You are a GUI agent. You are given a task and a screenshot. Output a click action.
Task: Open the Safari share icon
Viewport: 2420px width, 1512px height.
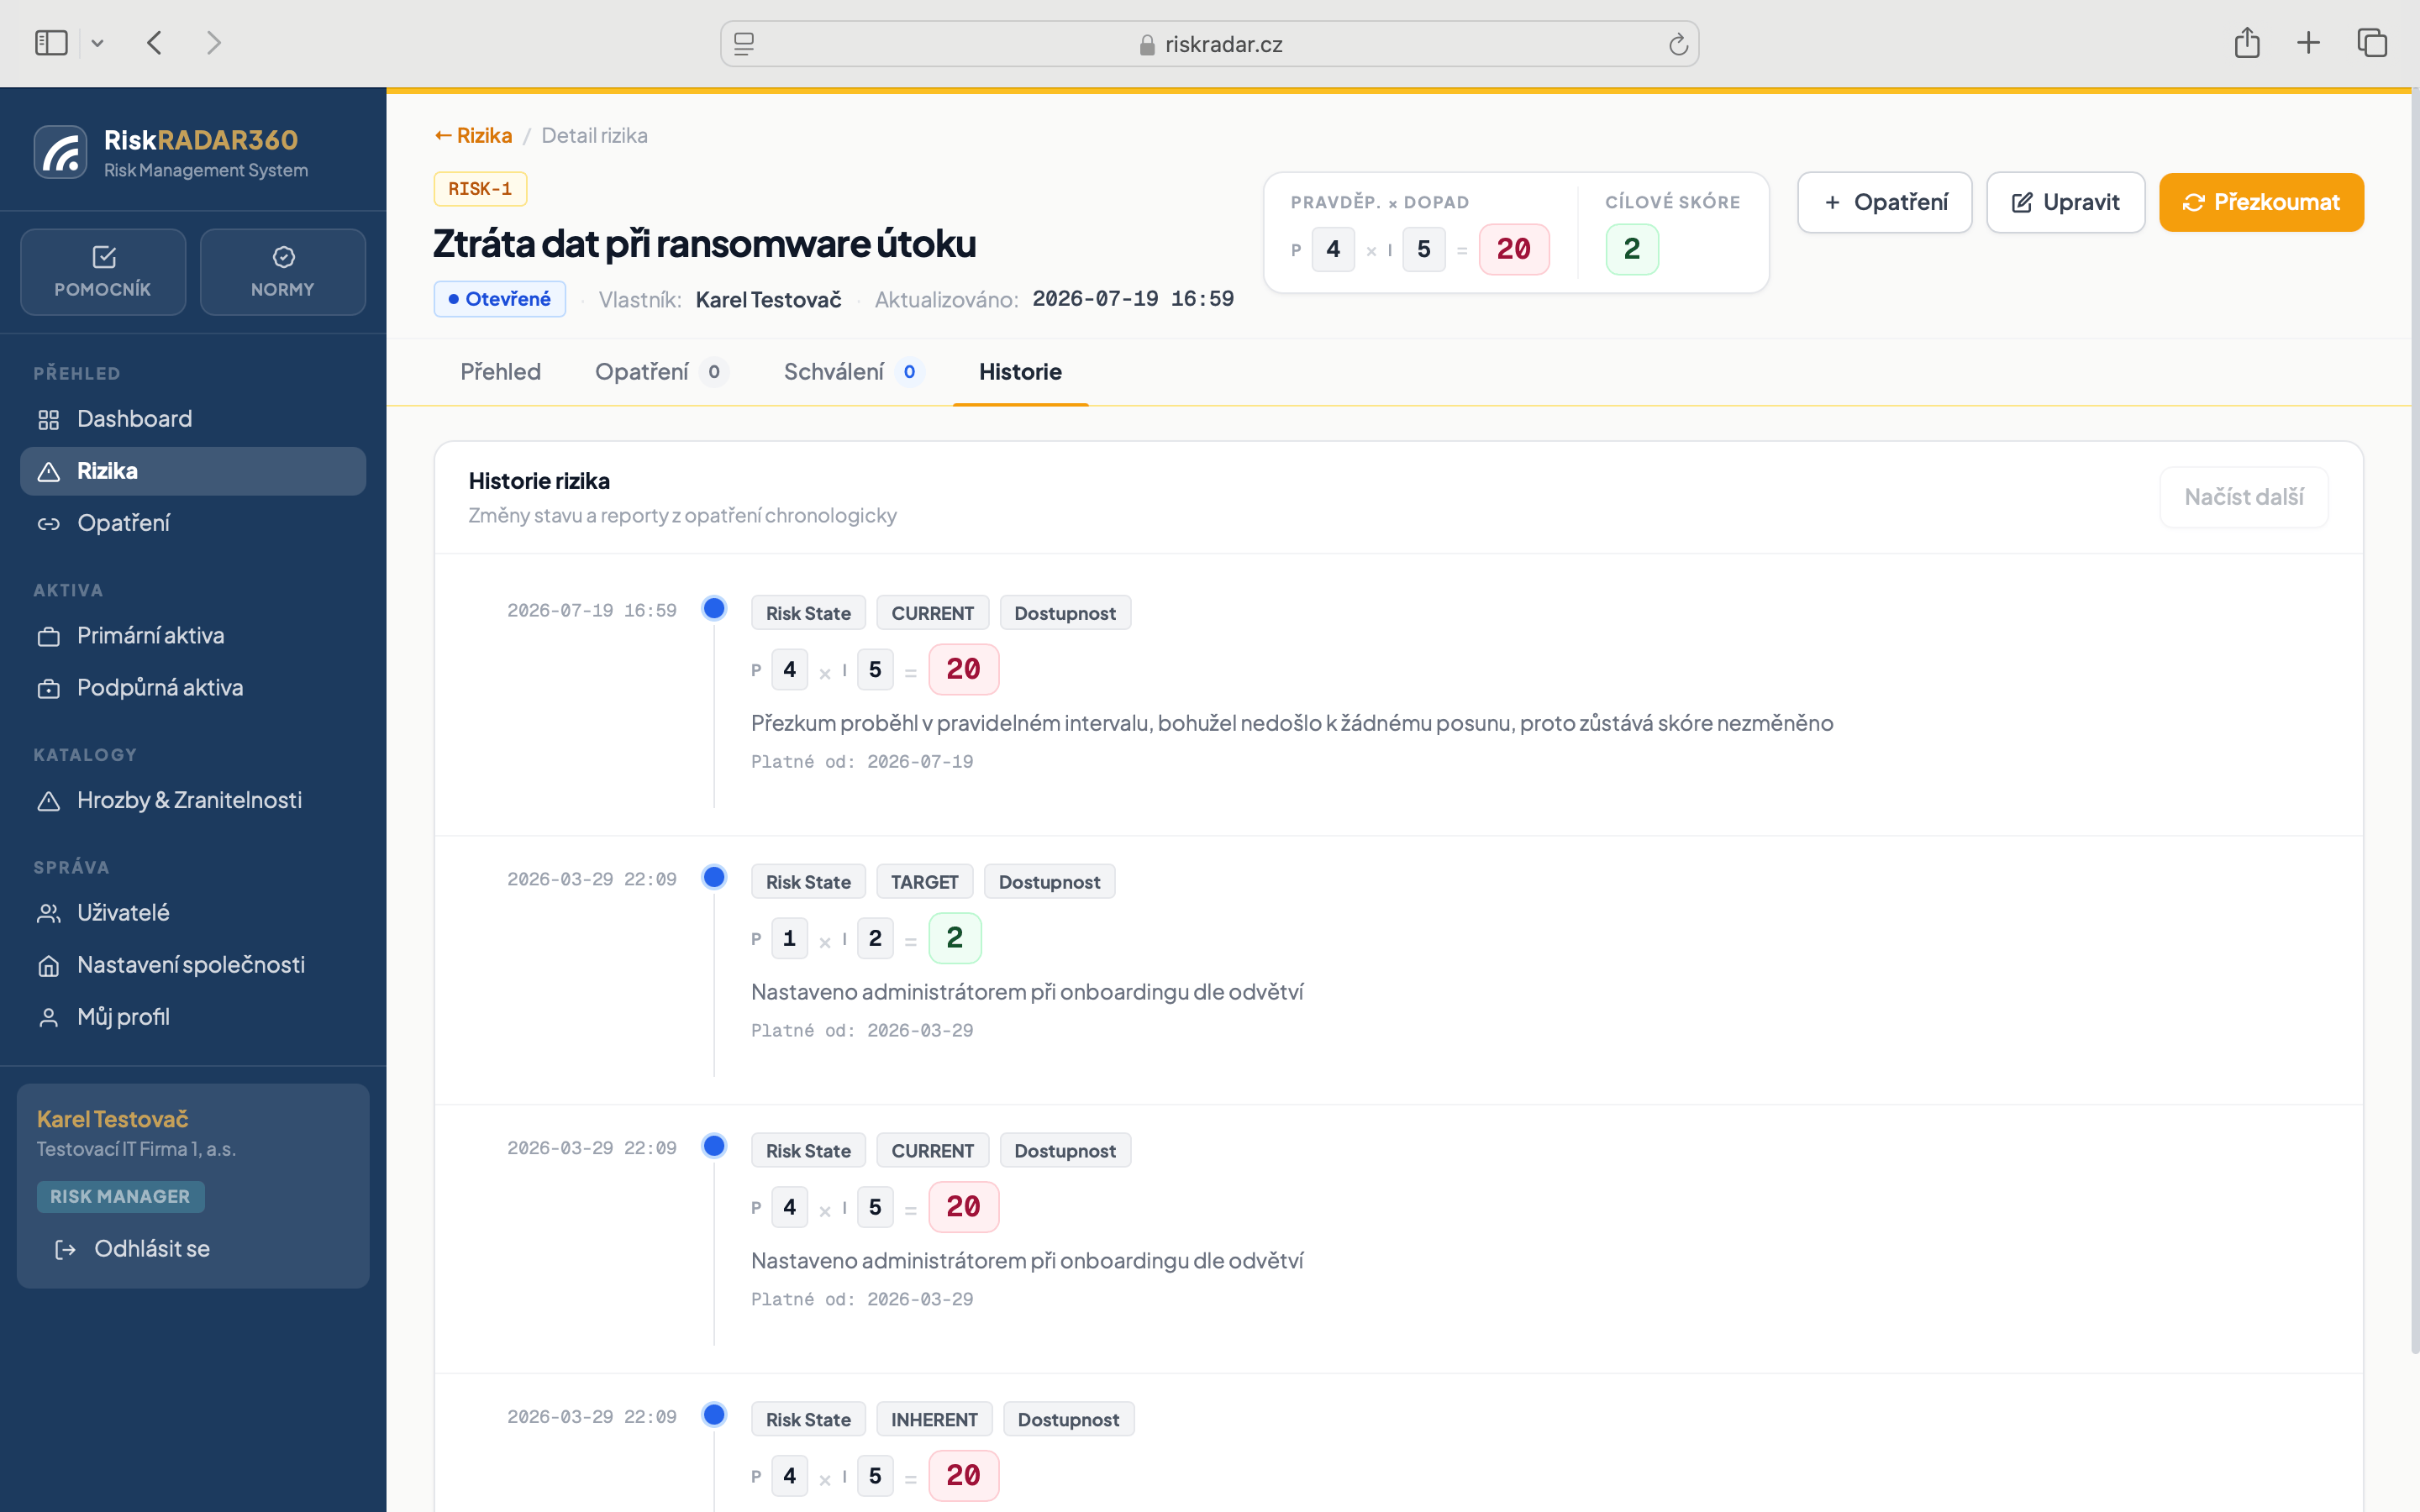click(x=2247, y=43)
